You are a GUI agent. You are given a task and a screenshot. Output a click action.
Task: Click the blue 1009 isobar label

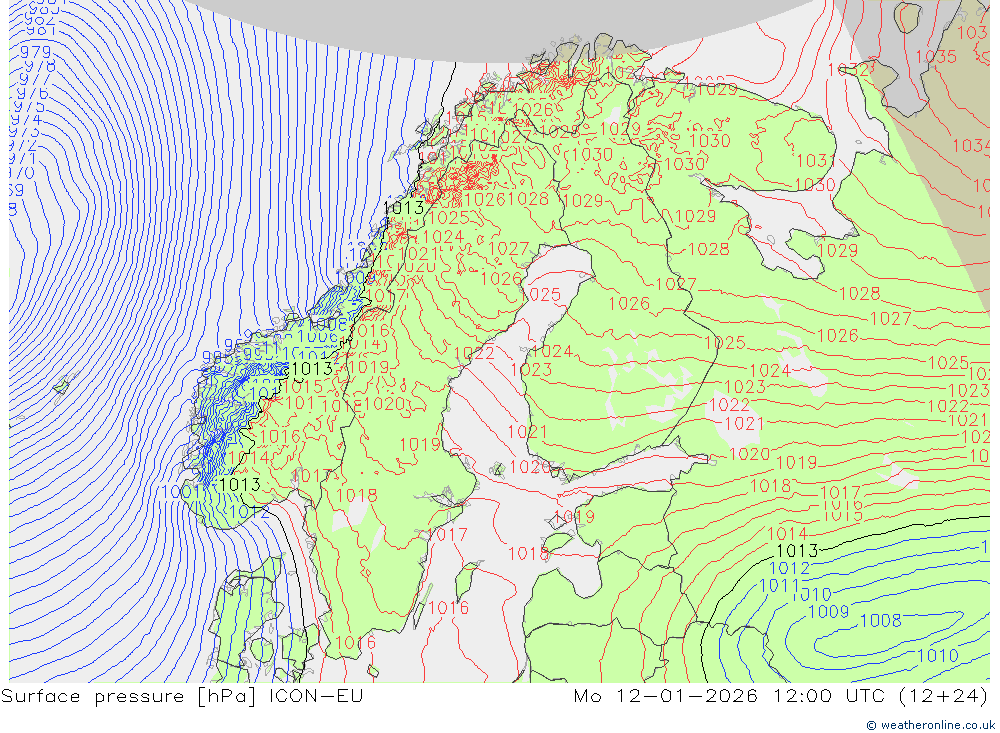click(x=828, y=612)
